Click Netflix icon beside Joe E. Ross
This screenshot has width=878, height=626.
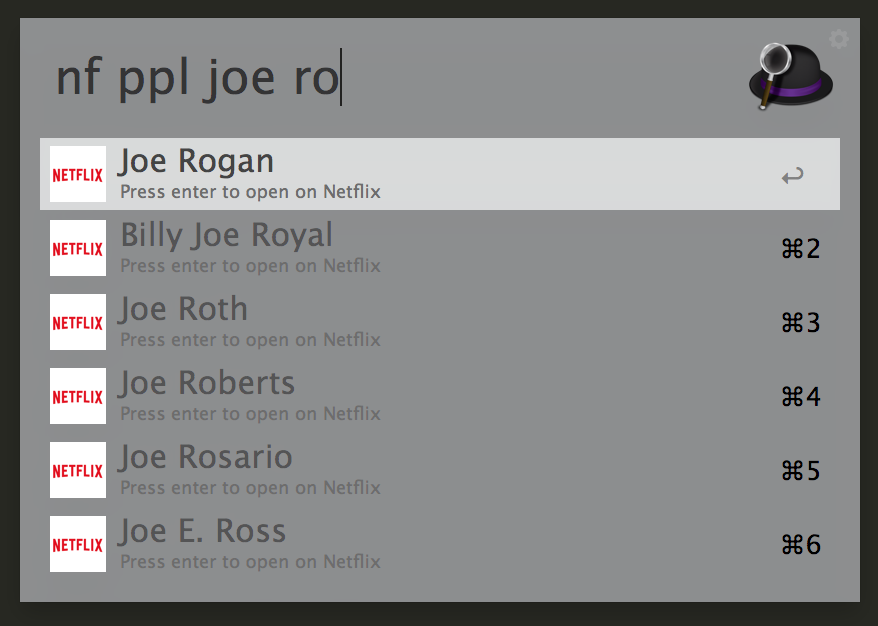78,544
